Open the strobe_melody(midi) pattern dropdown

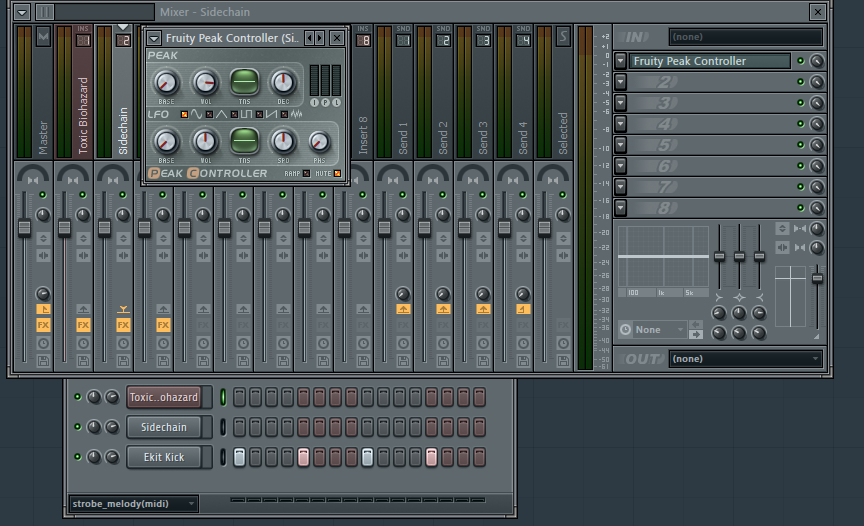[x=133, y=503]
